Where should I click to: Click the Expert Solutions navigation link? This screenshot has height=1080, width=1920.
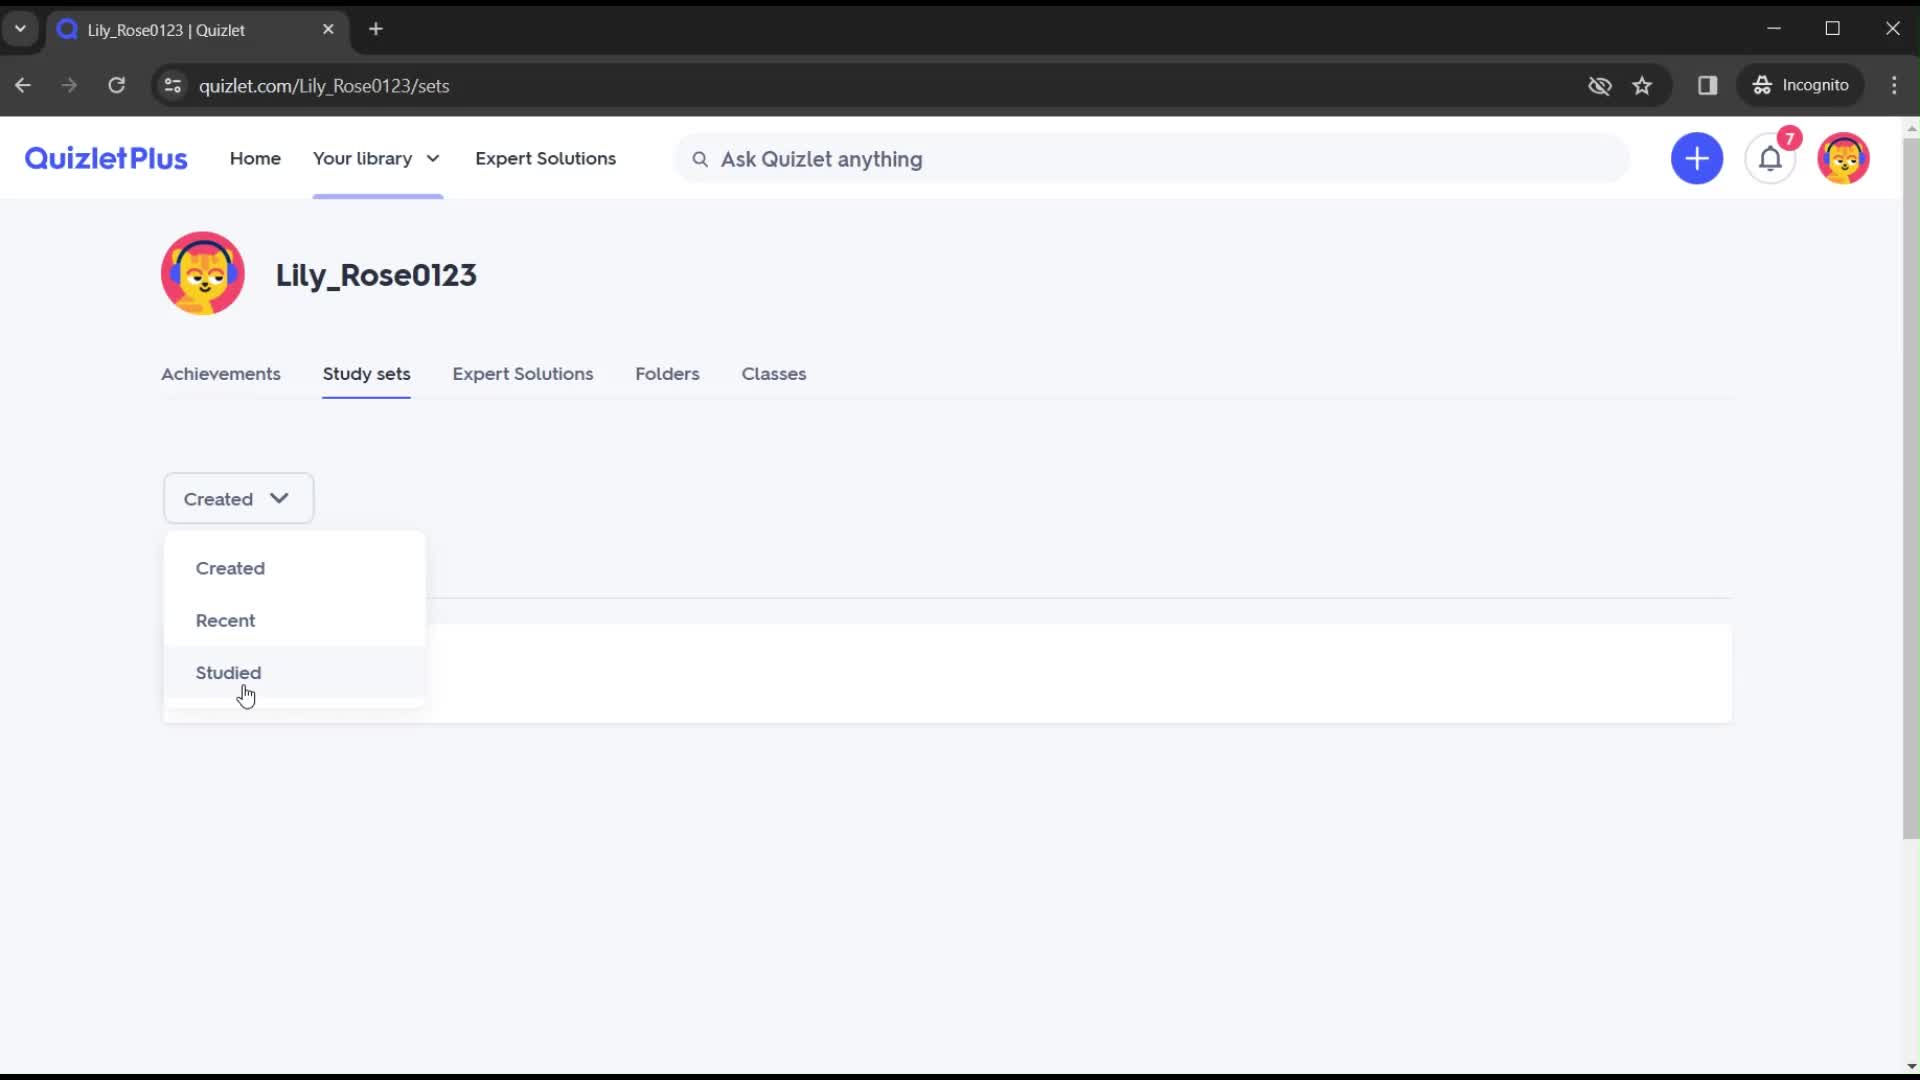click(x=547, y=158)
